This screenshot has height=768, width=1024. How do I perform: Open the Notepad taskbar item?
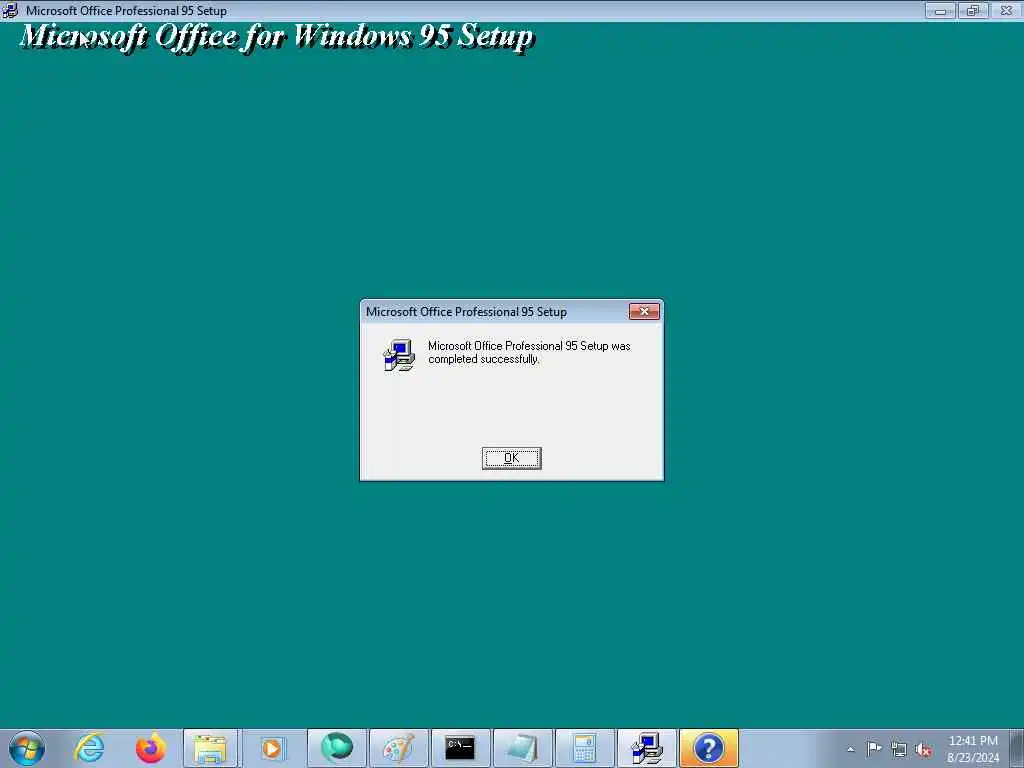tap(522, 748)
